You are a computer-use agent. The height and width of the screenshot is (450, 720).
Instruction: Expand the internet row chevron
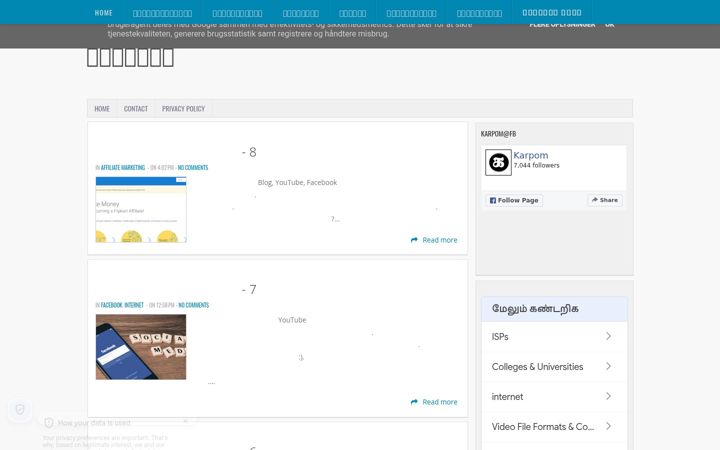click(x=608, y=396)
